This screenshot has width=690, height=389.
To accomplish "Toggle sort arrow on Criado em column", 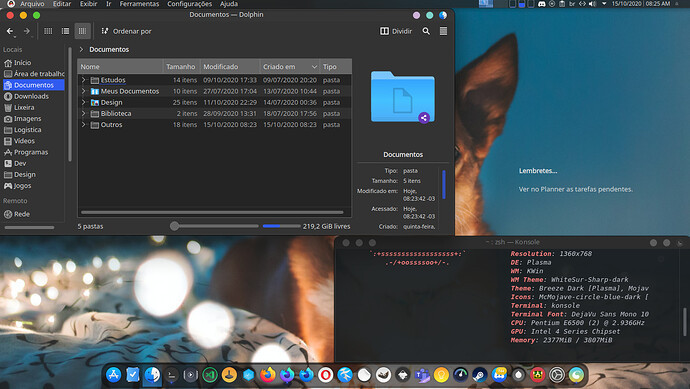I will [x=314, y=67].
